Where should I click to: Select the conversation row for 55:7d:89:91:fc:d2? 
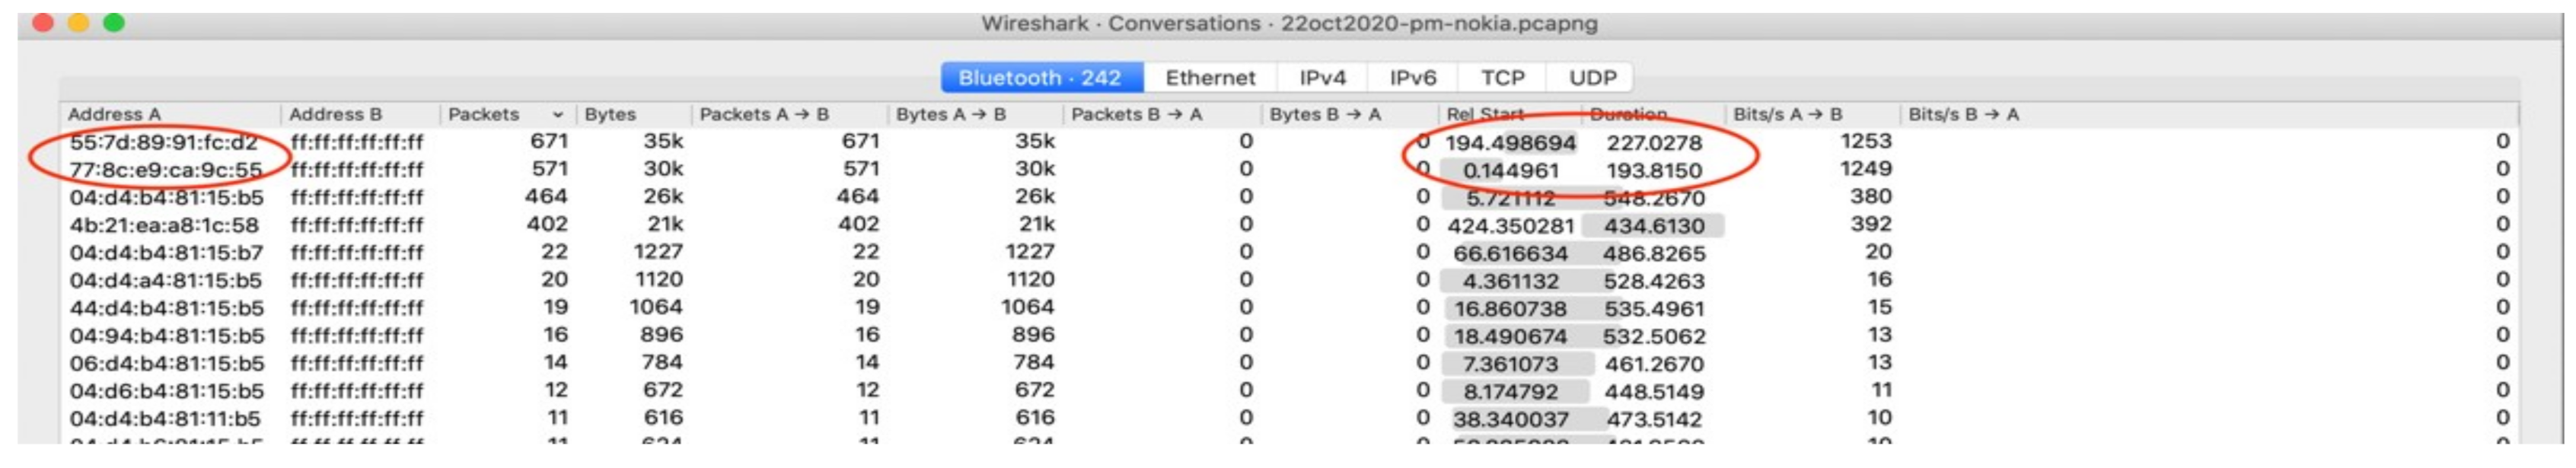pyautogui.click(x=164, y=142)
